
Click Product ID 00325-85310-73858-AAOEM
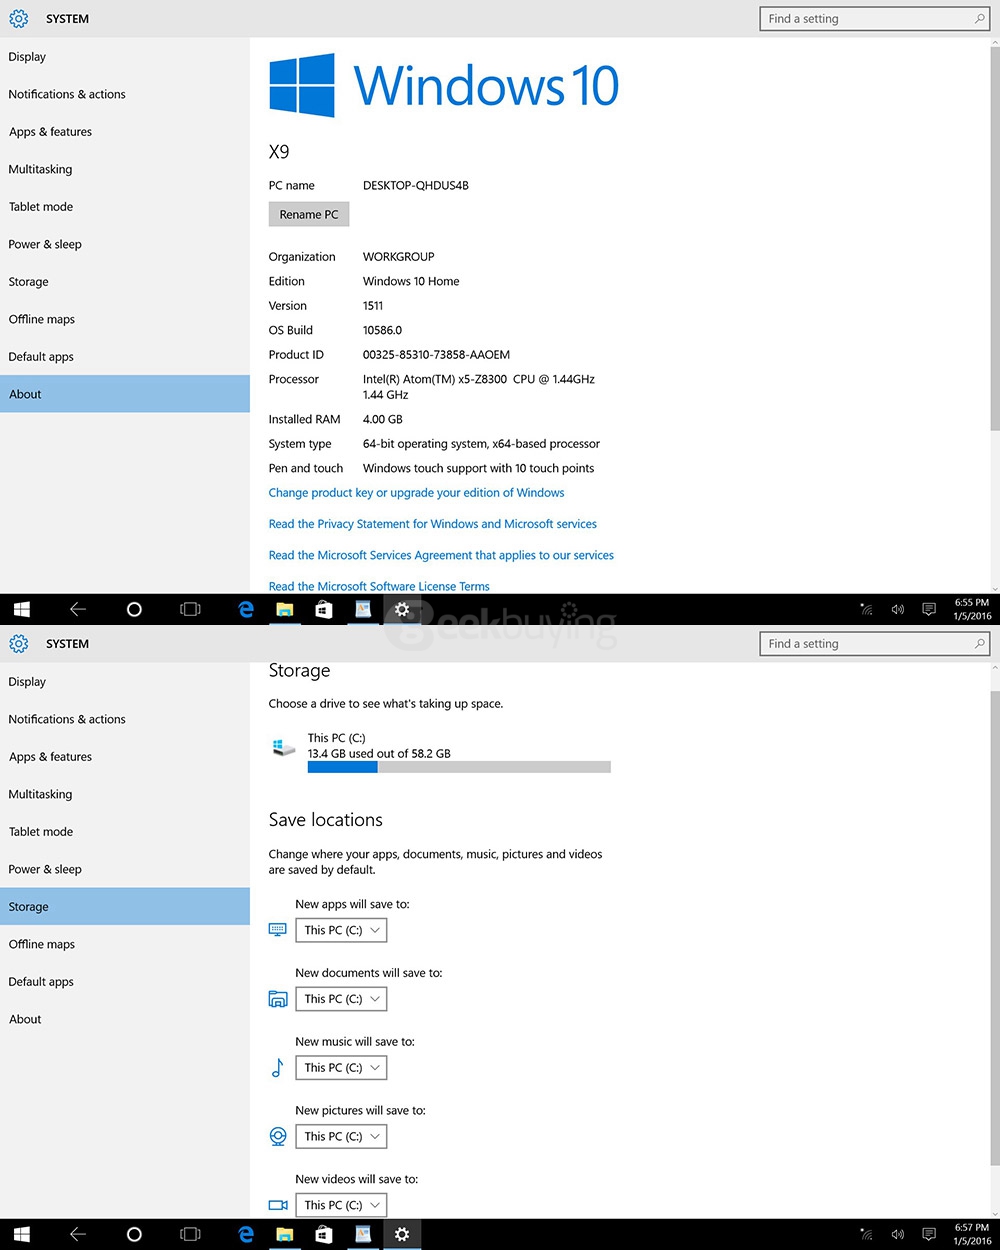[436, 355]
